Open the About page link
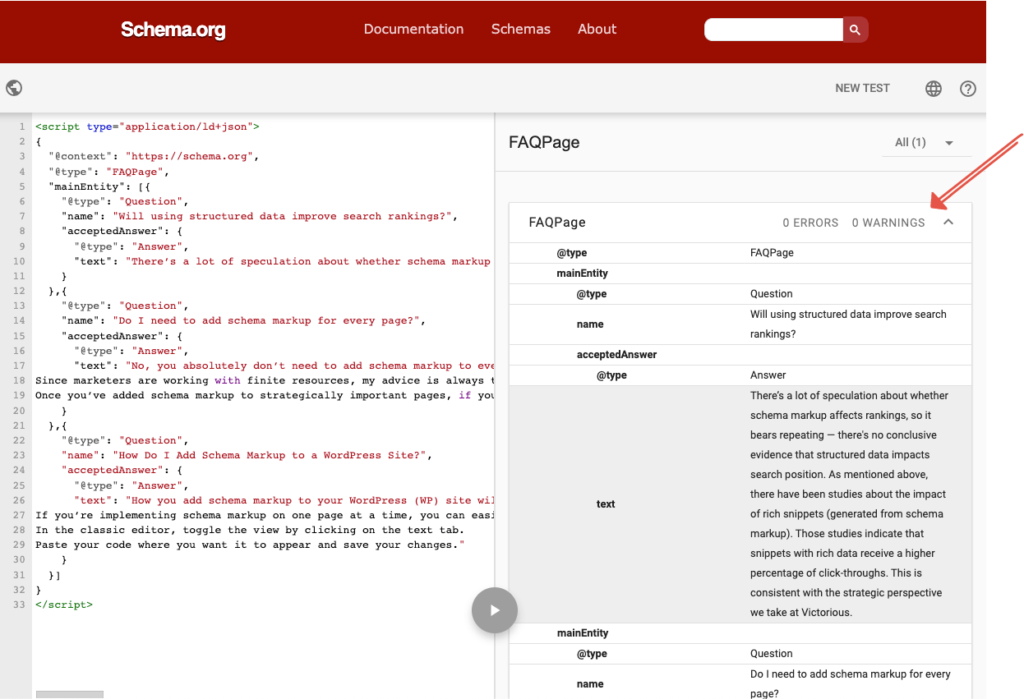The height and width of the screenshot is (699, 1024). [x=596, y=29]
